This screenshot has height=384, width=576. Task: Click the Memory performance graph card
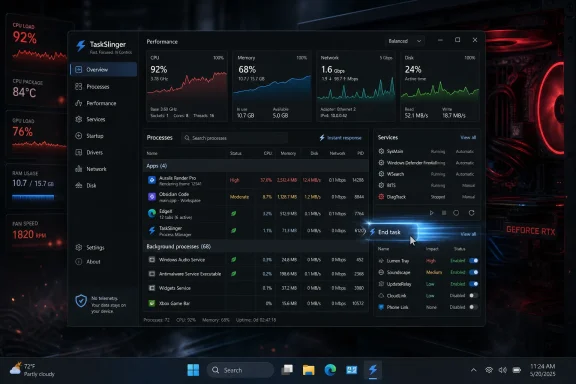pos(272,86)
